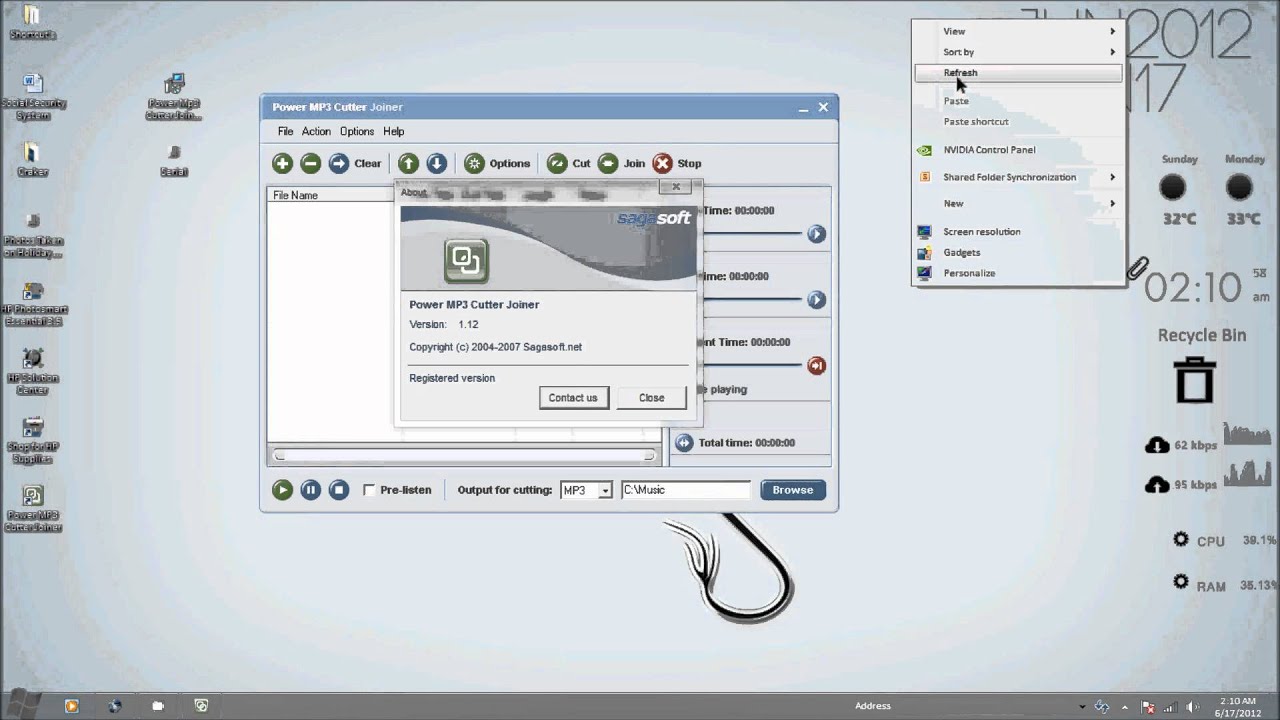Select Gadgets in context menu
Screen dimensions: 1280x720
point(1018,253)
